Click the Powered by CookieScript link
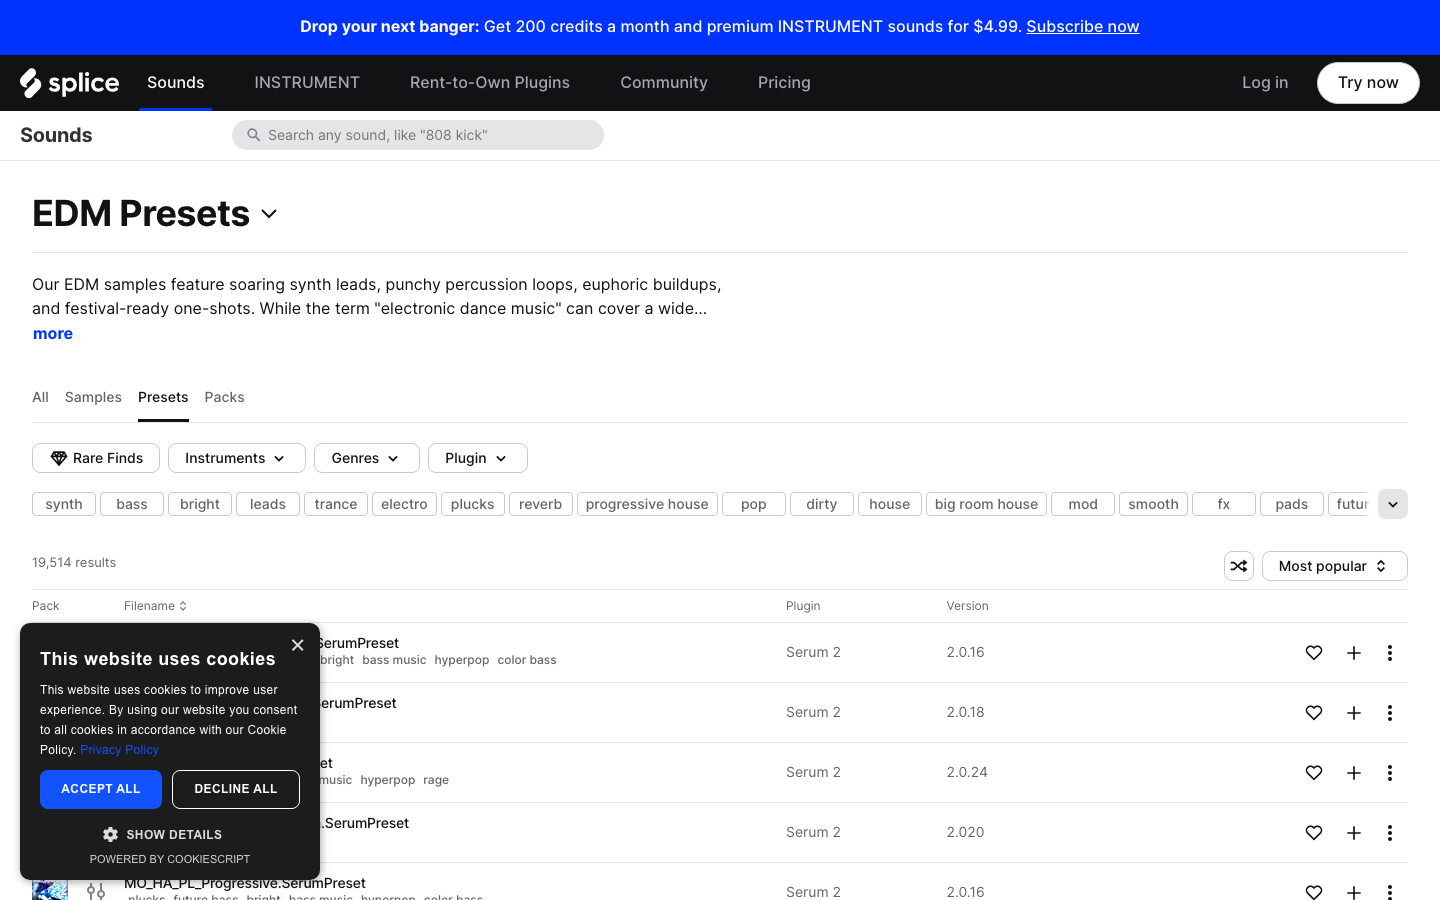 [x=170, y=859]
